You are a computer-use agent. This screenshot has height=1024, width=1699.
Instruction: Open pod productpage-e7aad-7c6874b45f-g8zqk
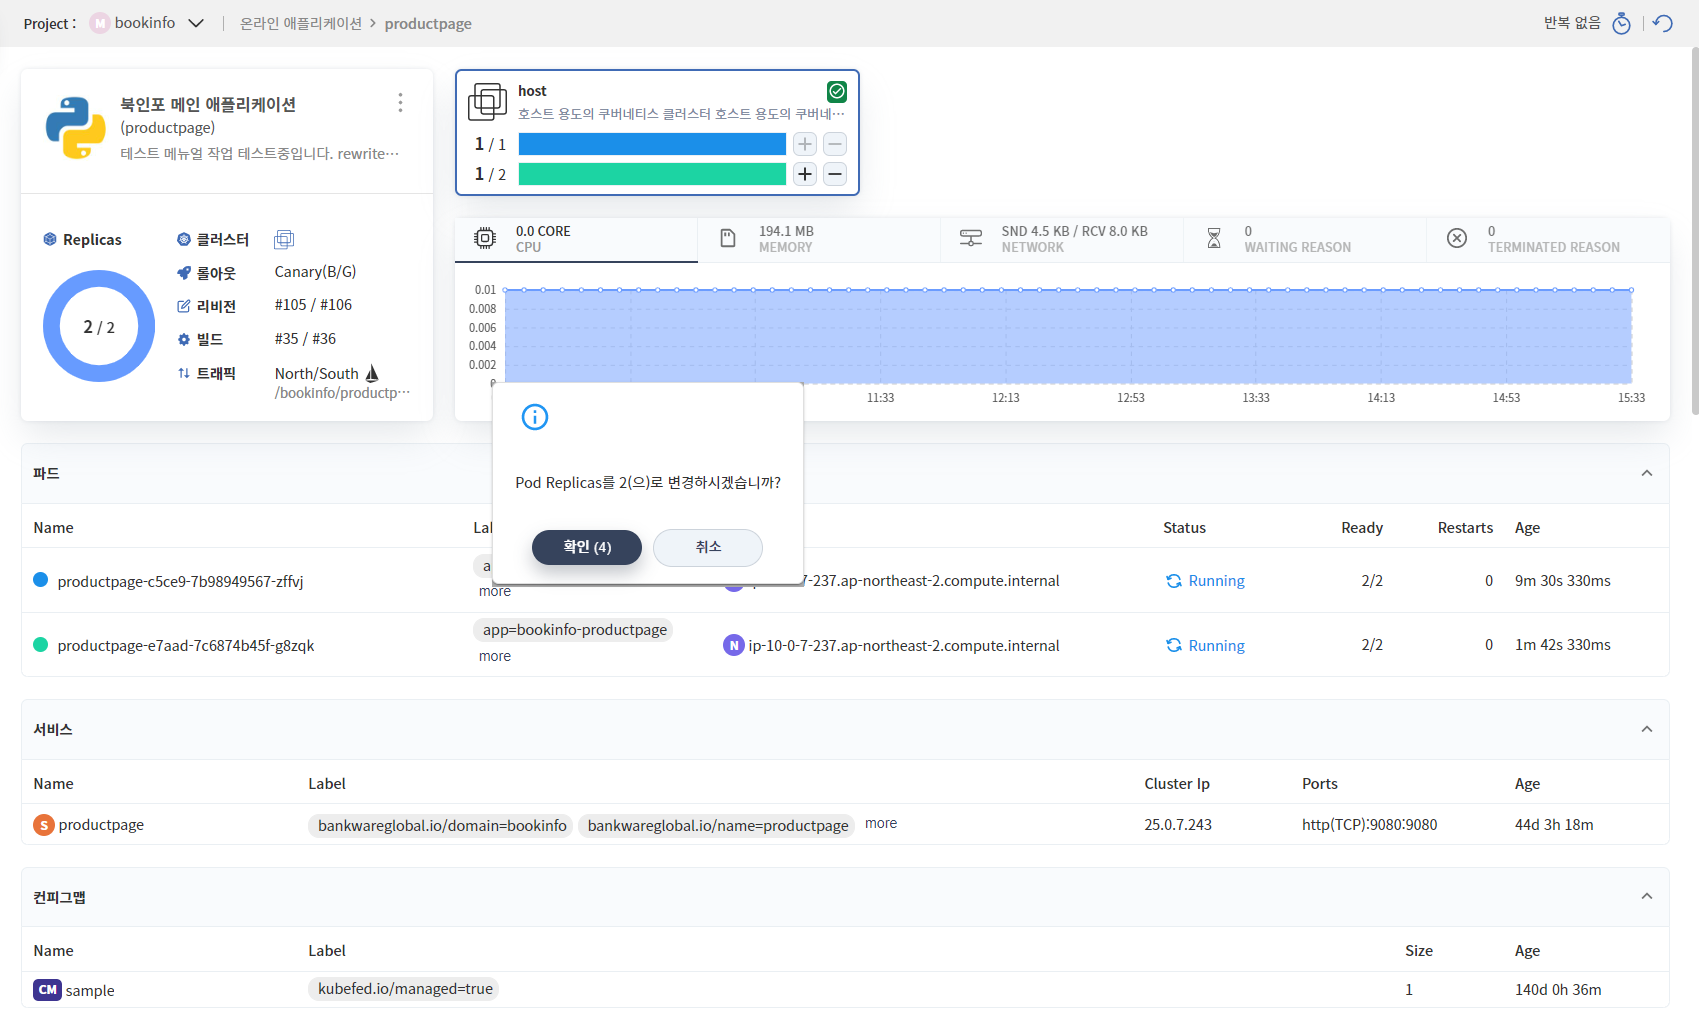tap(186, 646)
